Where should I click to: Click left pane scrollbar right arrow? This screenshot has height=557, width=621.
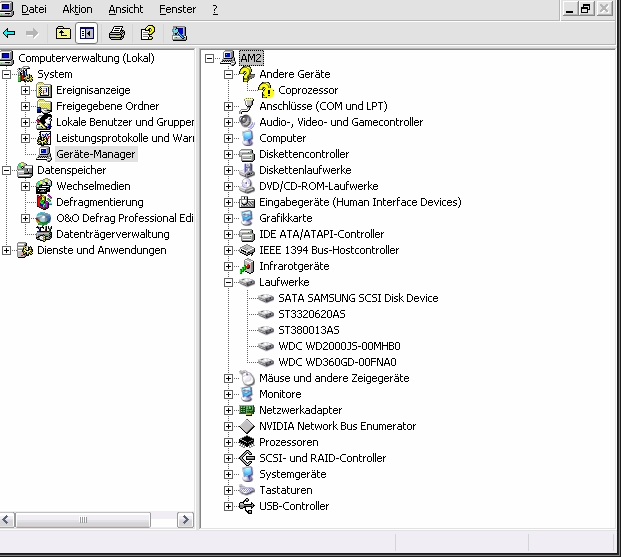tap(185, 520)
